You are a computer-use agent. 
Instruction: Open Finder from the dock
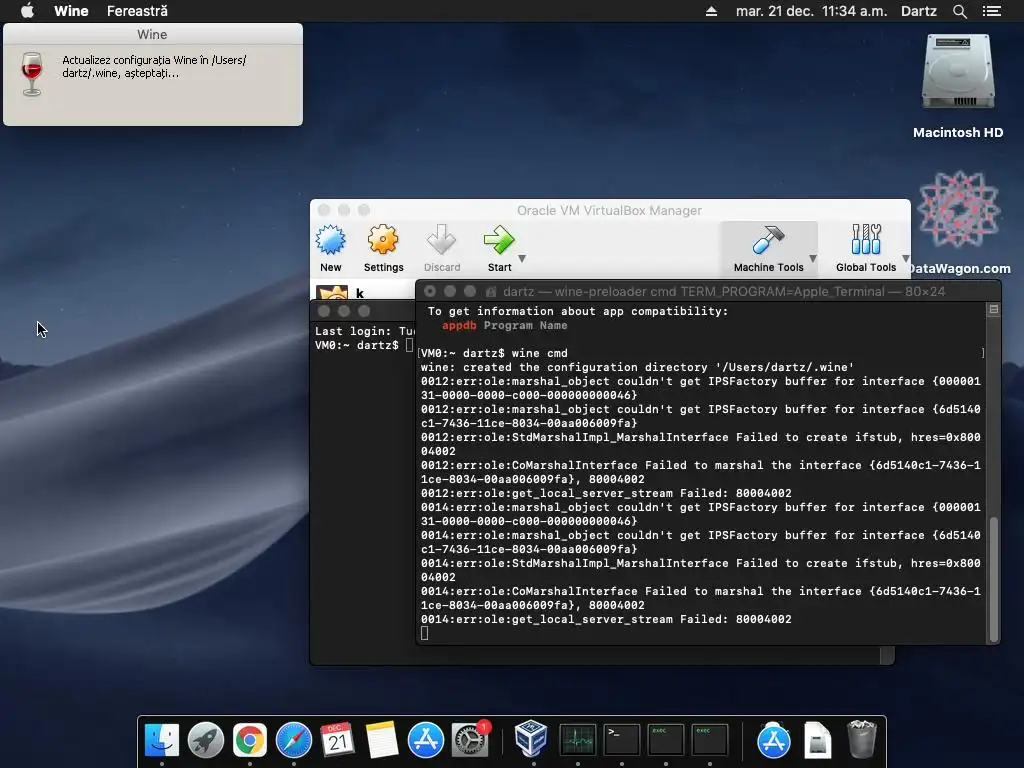[x=161, y=741]
